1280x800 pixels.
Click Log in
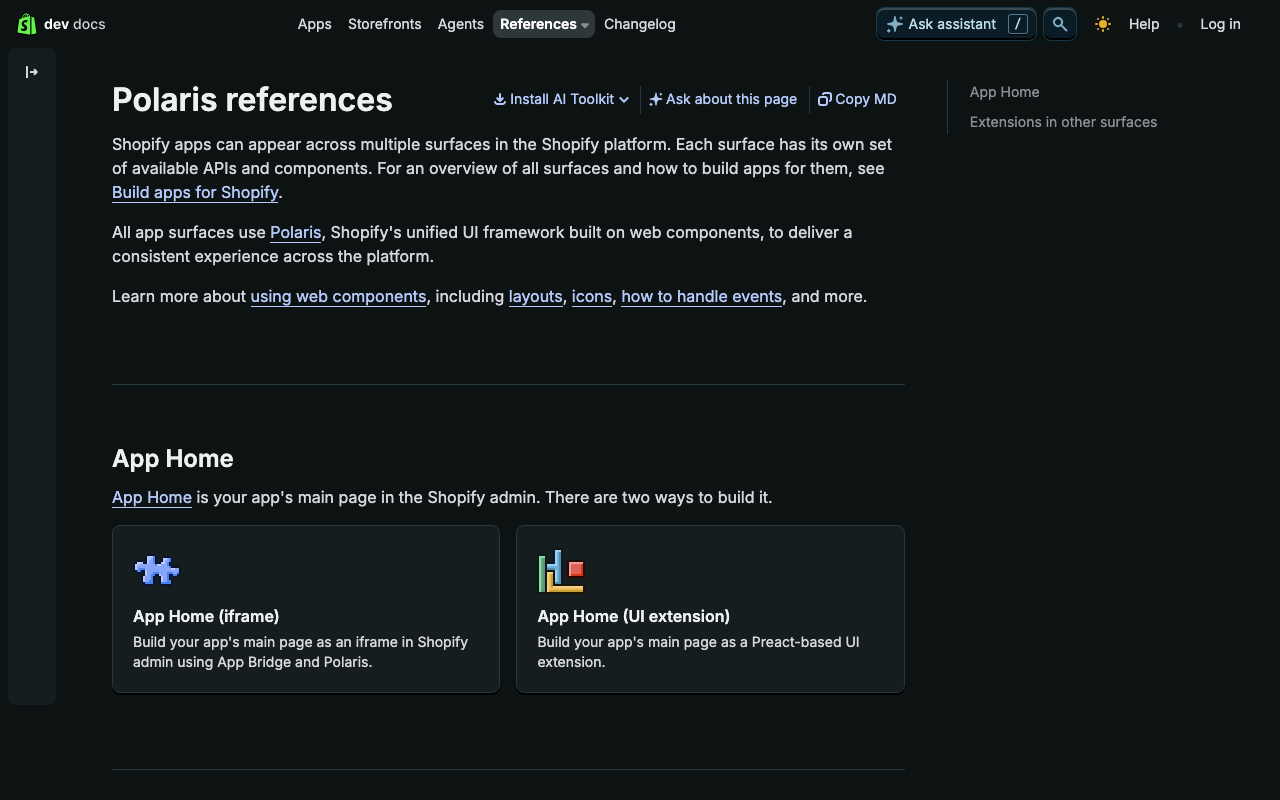click(1220, 24)
